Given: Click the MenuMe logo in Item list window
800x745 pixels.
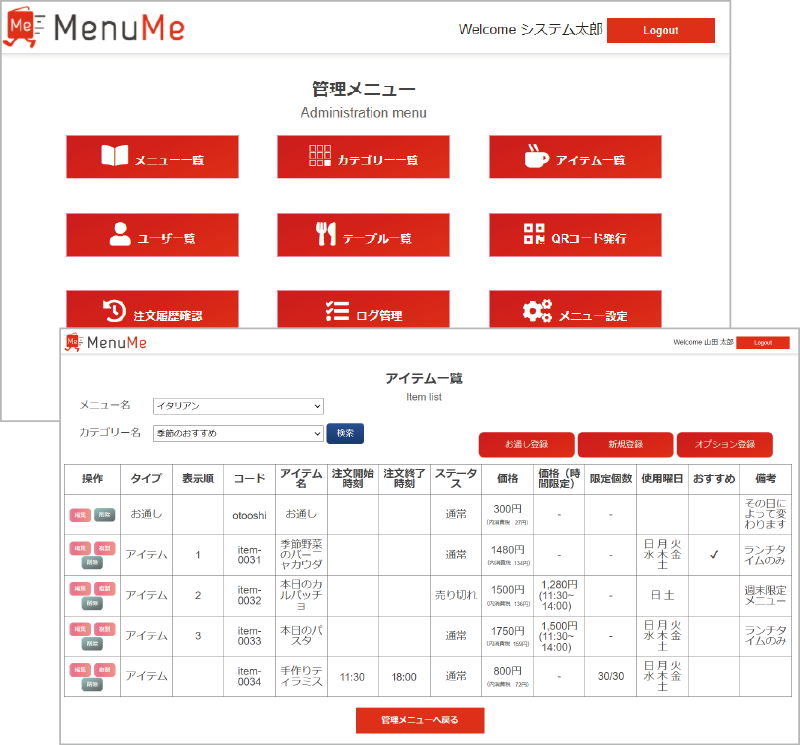Looking at the screenshot, I should (106, 342).
